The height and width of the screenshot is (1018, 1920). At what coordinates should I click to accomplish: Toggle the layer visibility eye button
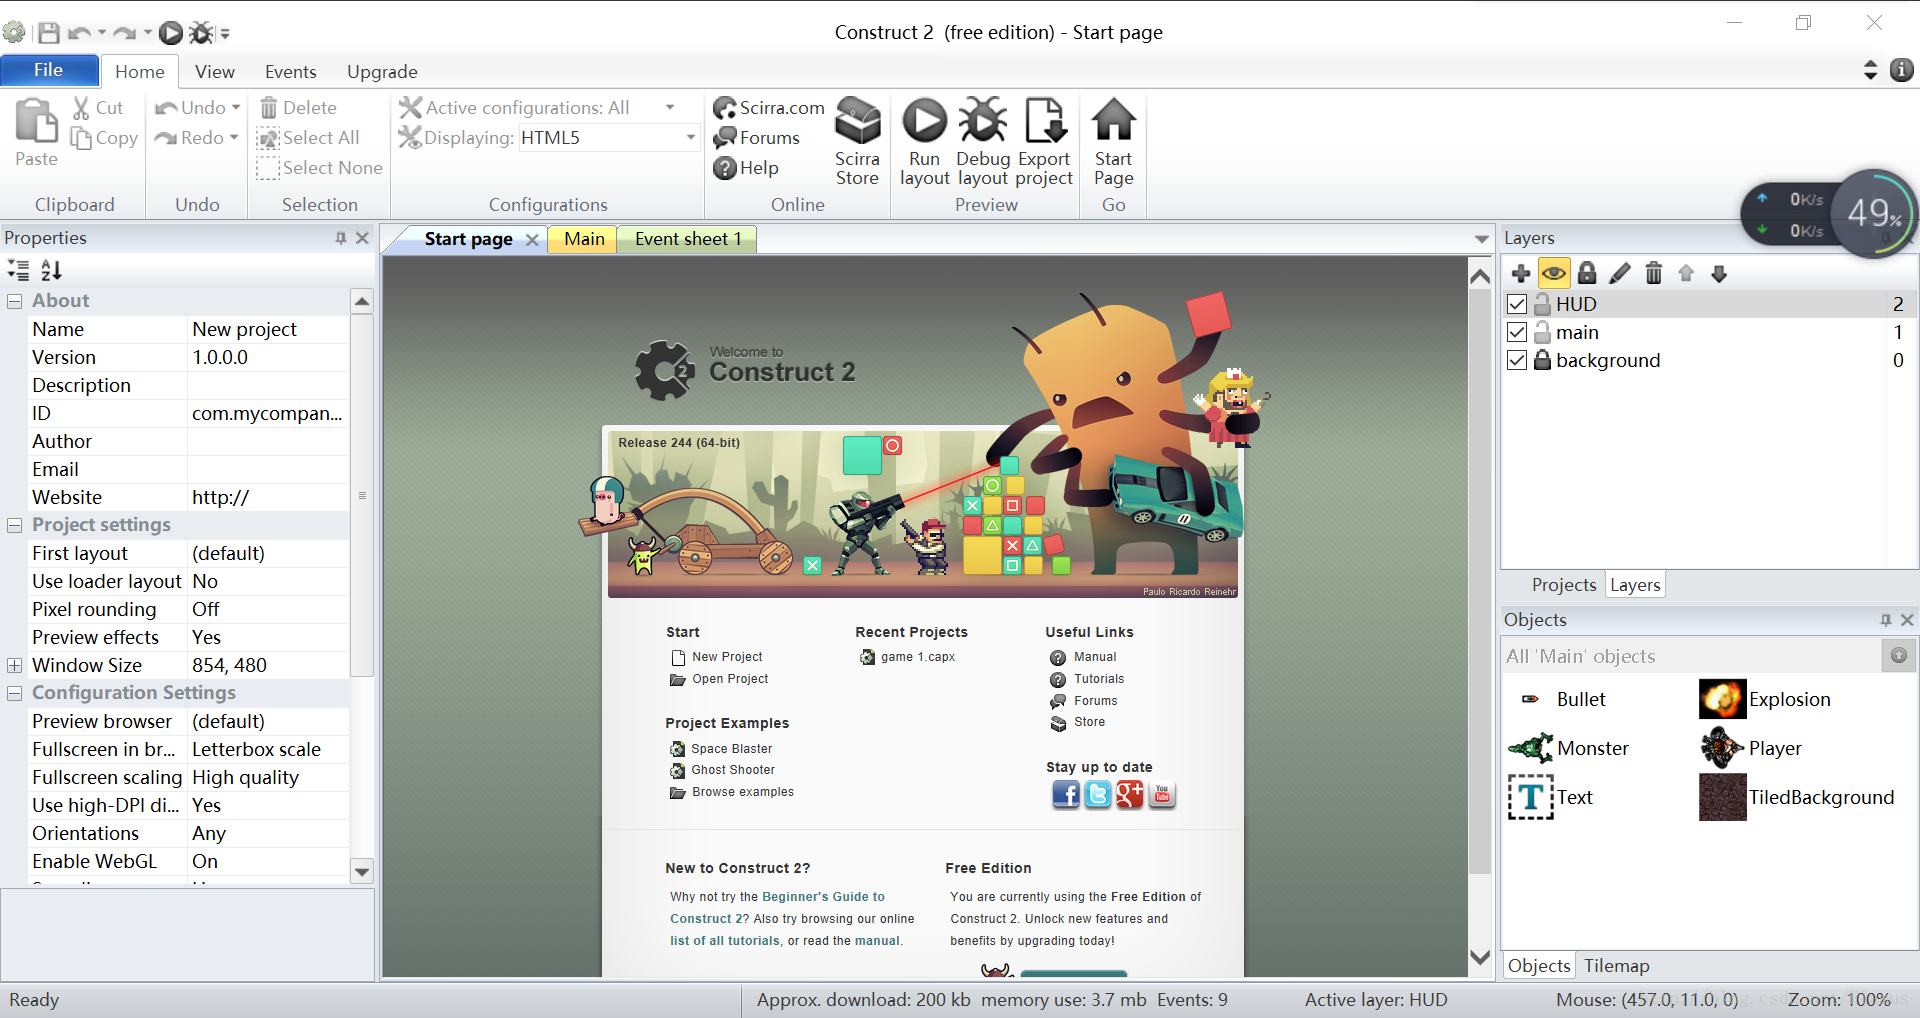tap(1554, 273)
